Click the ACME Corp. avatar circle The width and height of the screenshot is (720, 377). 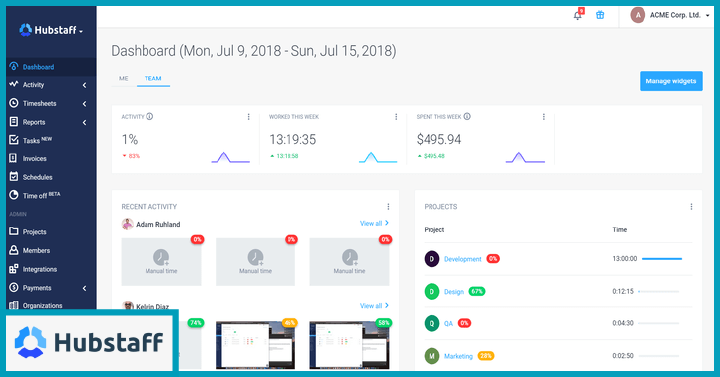click(637, 15)
